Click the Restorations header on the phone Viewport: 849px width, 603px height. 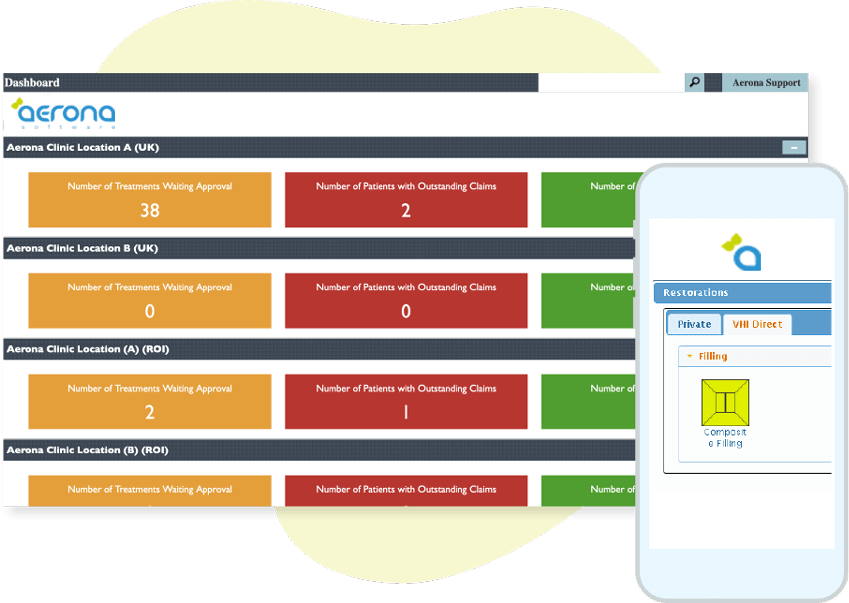point(742,293)
